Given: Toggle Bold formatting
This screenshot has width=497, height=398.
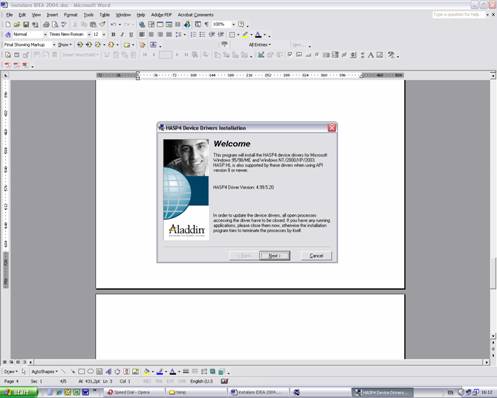Looking at the screenshot, I should coord(113,34).
